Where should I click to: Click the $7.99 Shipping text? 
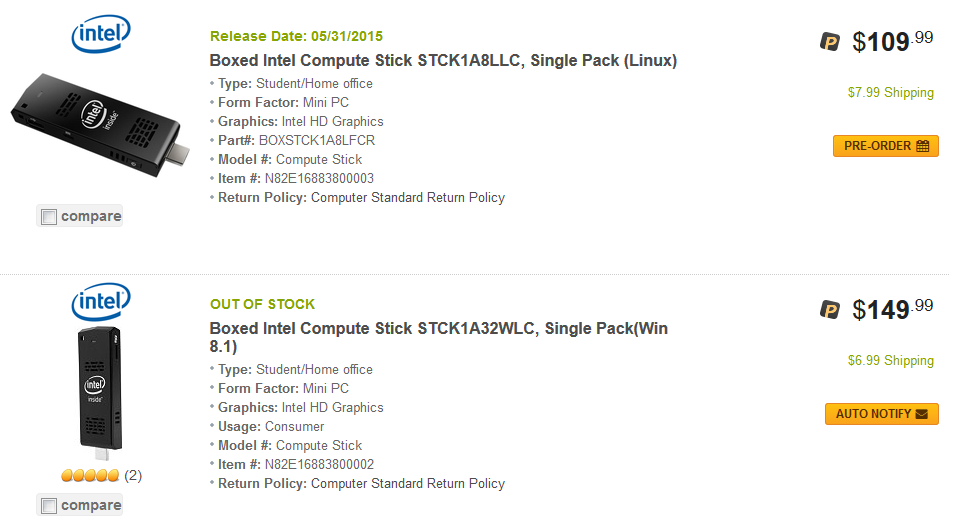[890, 93]
